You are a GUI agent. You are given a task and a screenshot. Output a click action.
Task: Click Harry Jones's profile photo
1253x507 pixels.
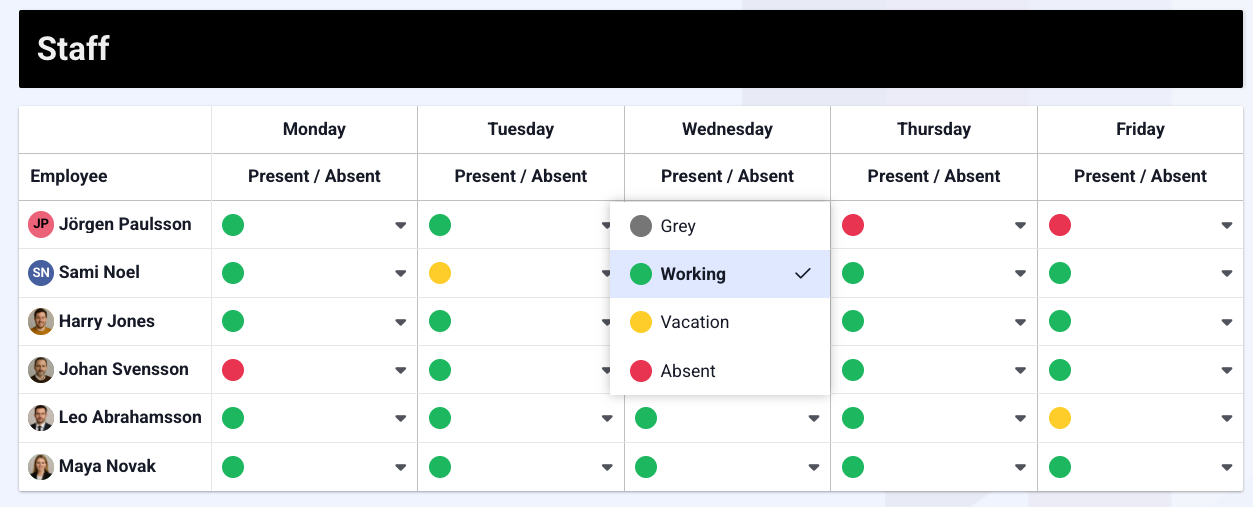[41, 322]
